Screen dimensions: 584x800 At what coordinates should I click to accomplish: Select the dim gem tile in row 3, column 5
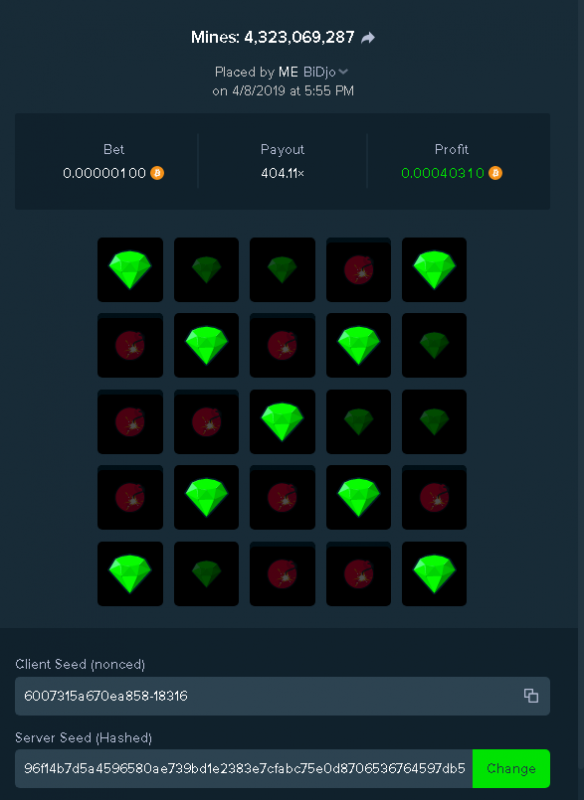434,421
